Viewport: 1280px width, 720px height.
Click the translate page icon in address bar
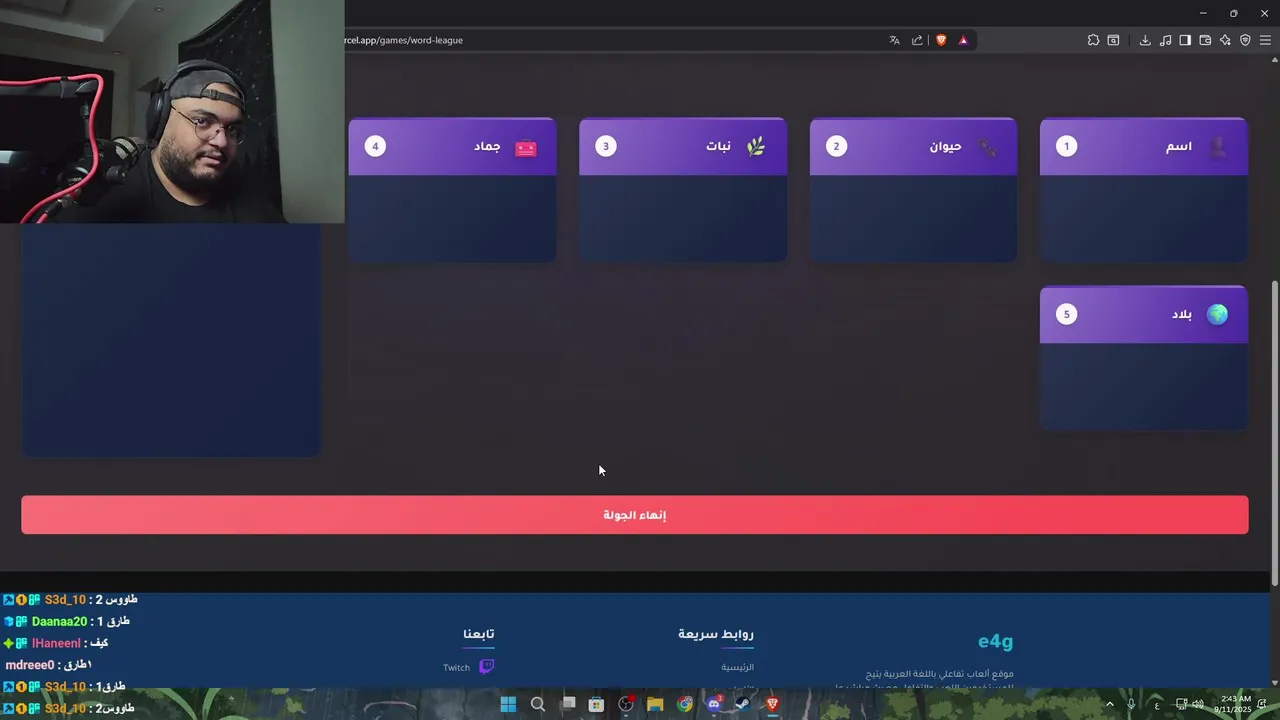pyautogui.click(x=894, y=40)
